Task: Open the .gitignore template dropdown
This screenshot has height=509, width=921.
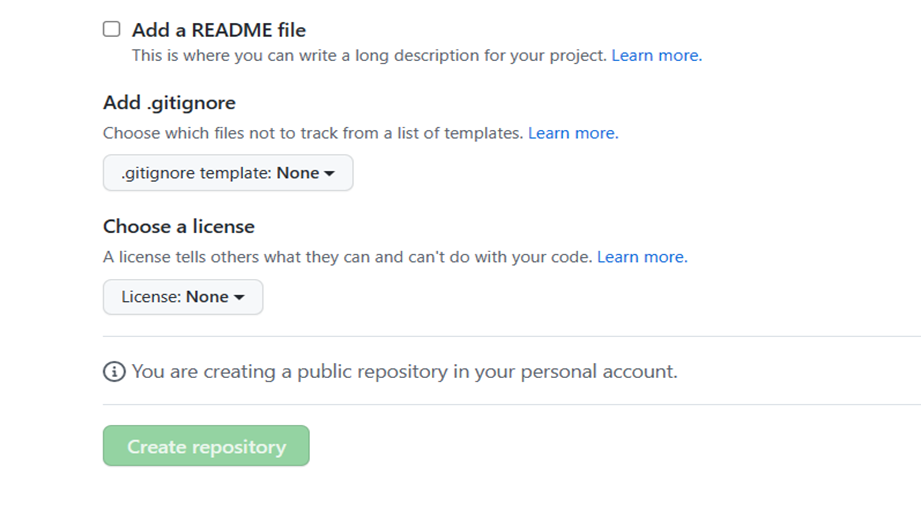Action: point(228,173)
